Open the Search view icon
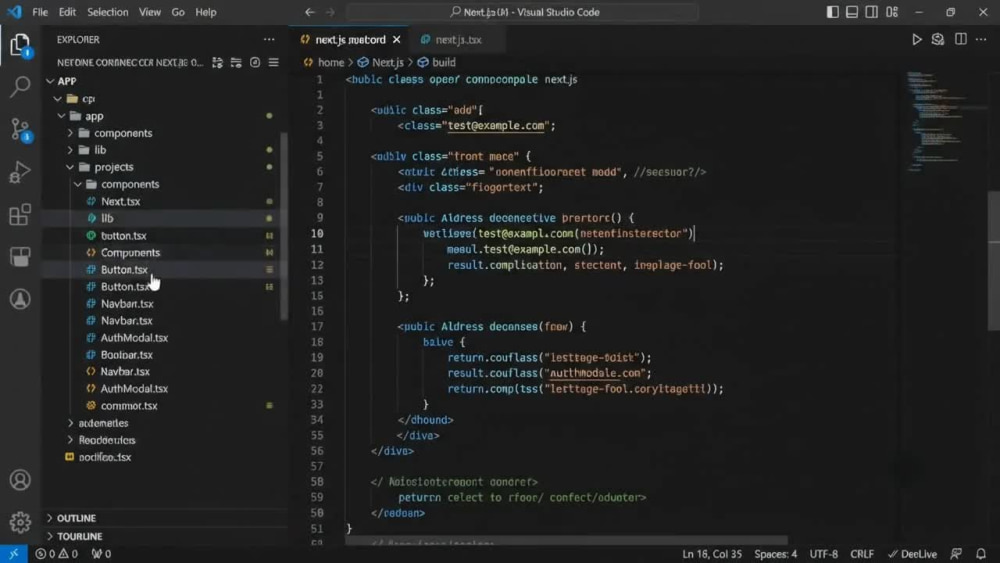The image size is (1000, 563). click(20, 86)
